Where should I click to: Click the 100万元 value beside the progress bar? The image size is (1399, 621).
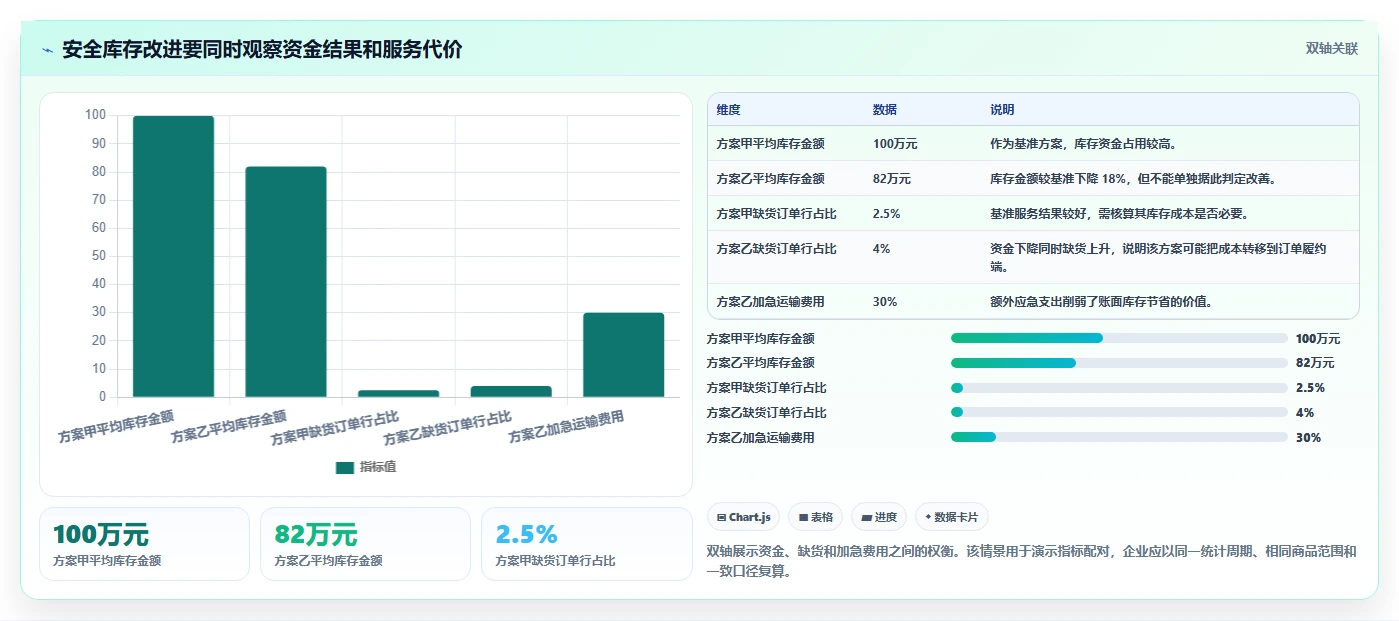click(x=1318, y=339)
